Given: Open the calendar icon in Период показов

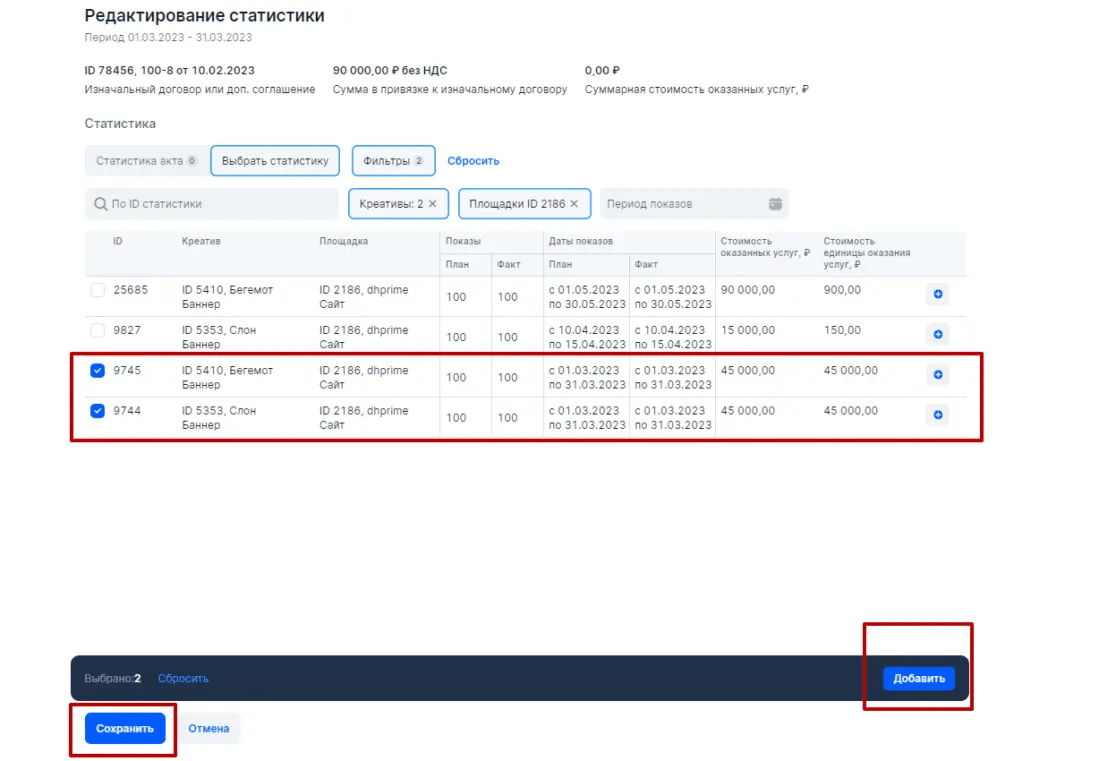Looking at the screenshot, I should pos(775,204).
